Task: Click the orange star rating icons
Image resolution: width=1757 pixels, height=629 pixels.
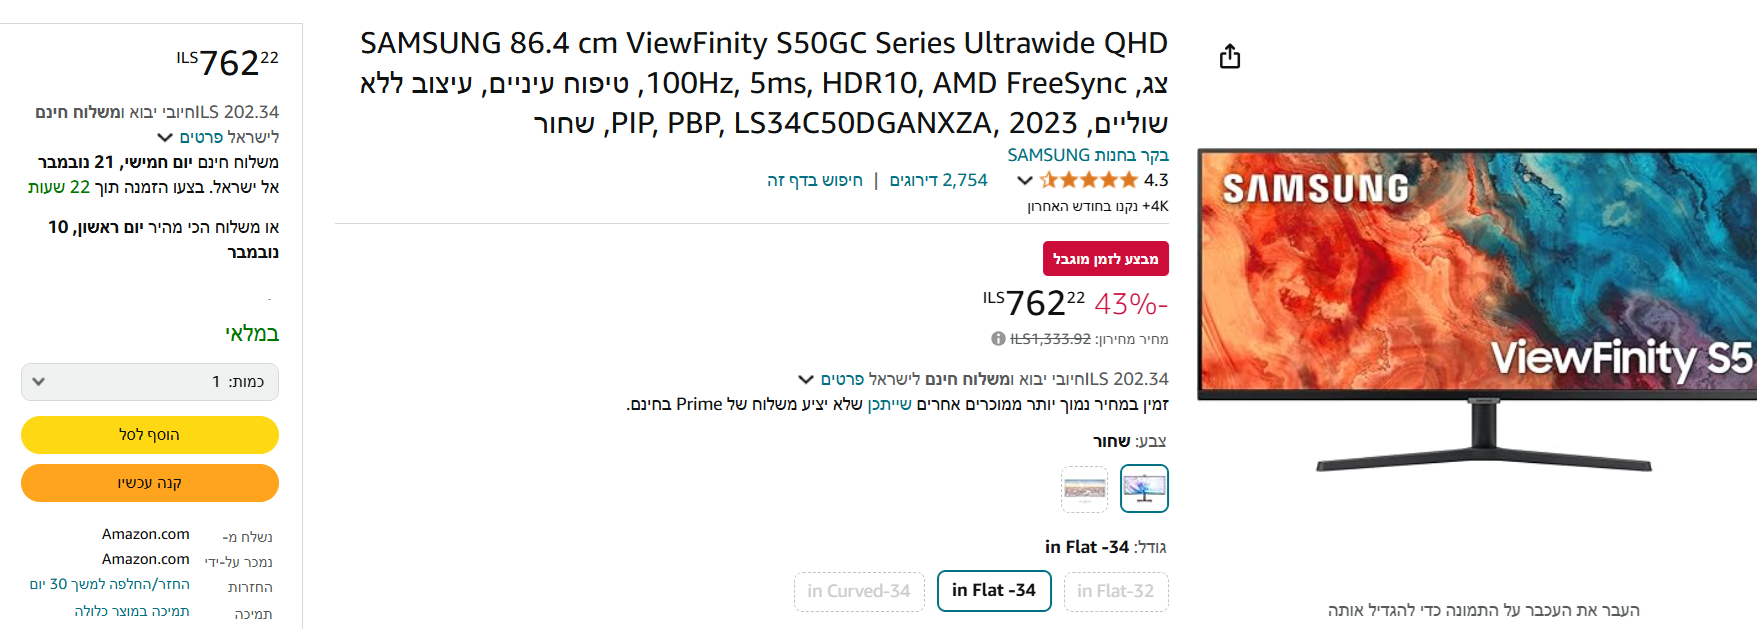Action: [1088, 180]
